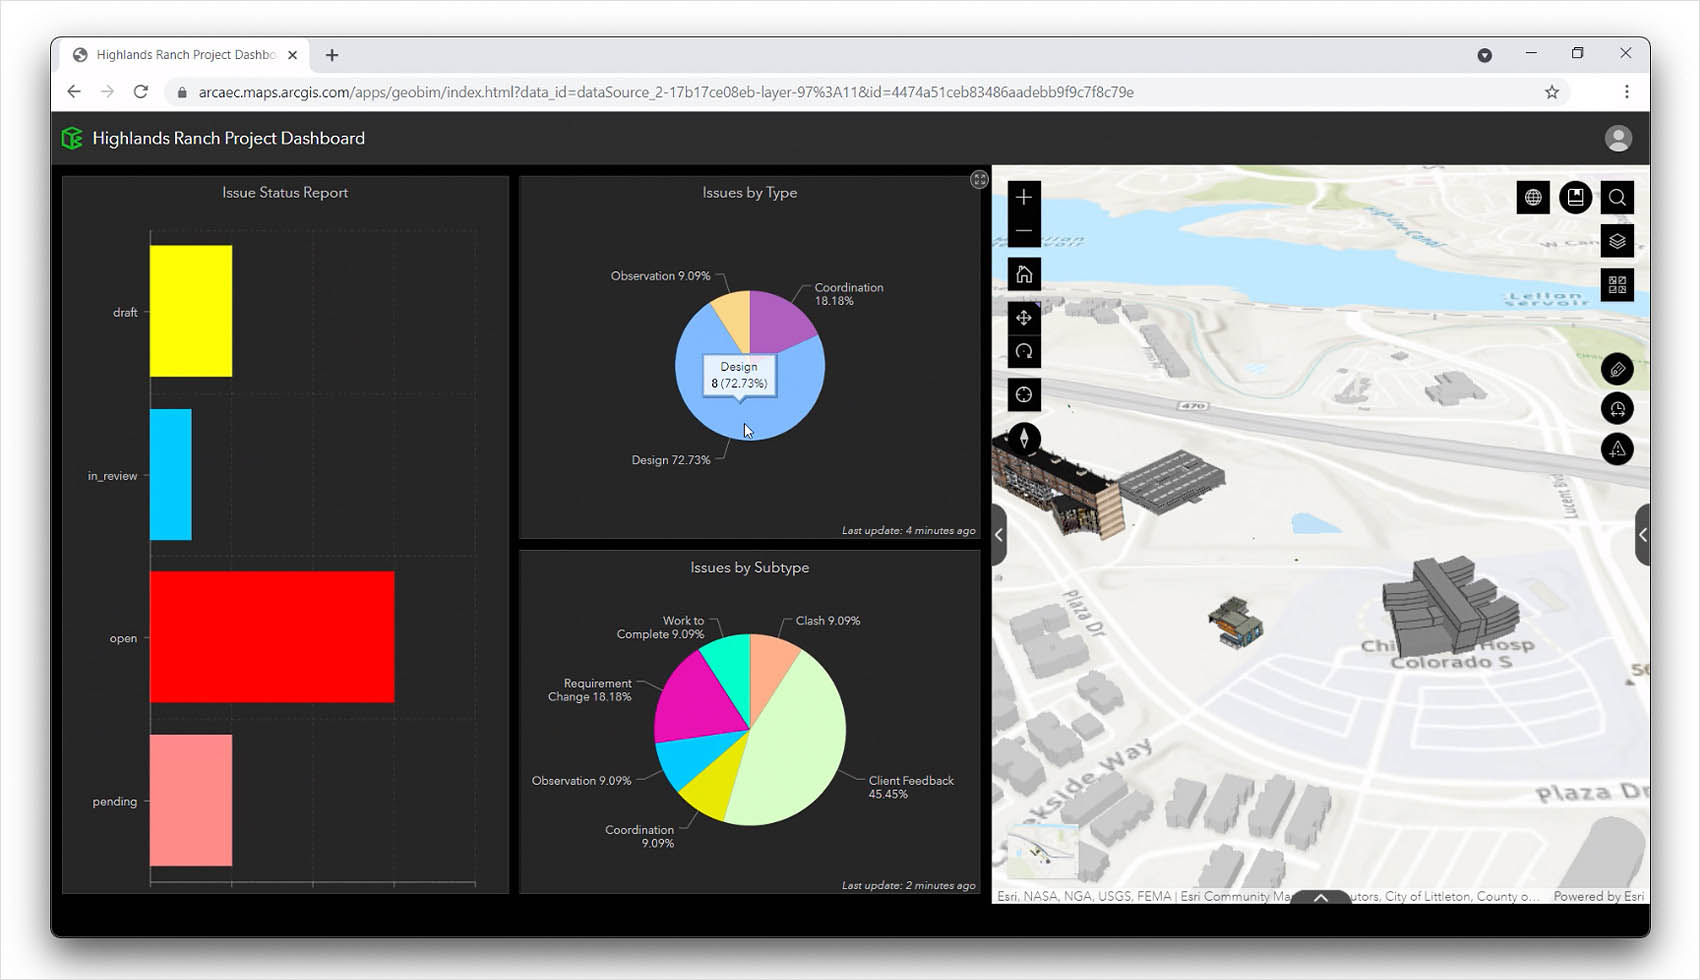Reset orientation with the compass button
The height and width of the screenshot is (980, 1700).
click(x=1023, y=439)
